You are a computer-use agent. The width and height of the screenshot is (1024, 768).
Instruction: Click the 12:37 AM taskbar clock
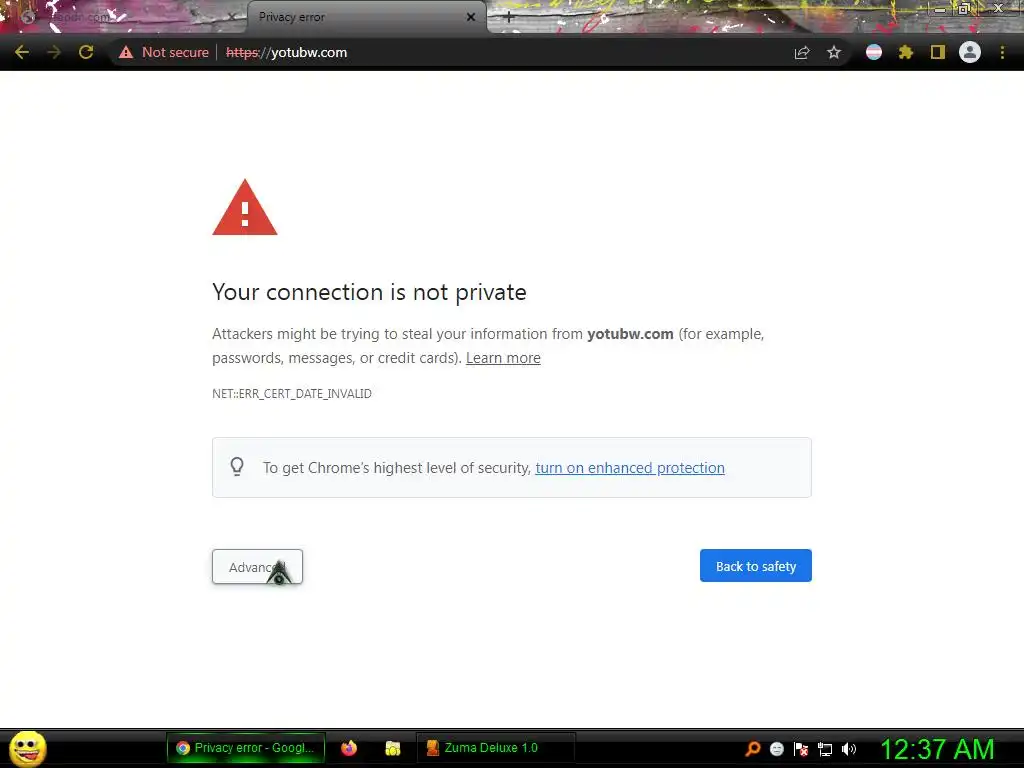pyautogui.click(x=937, y=749)
